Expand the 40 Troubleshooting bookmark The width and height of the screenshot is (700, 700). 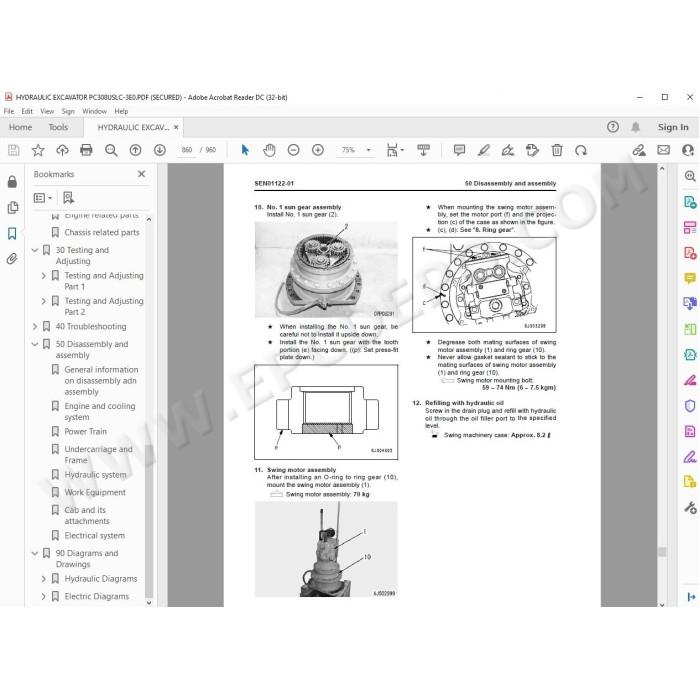click(x=35, y=327)
